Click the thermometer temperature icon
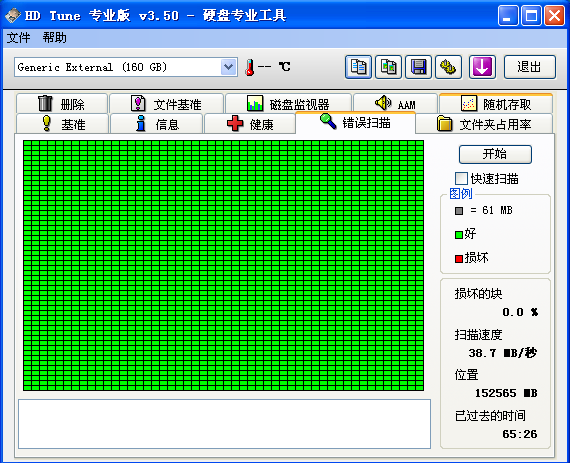 click(249, 67)
